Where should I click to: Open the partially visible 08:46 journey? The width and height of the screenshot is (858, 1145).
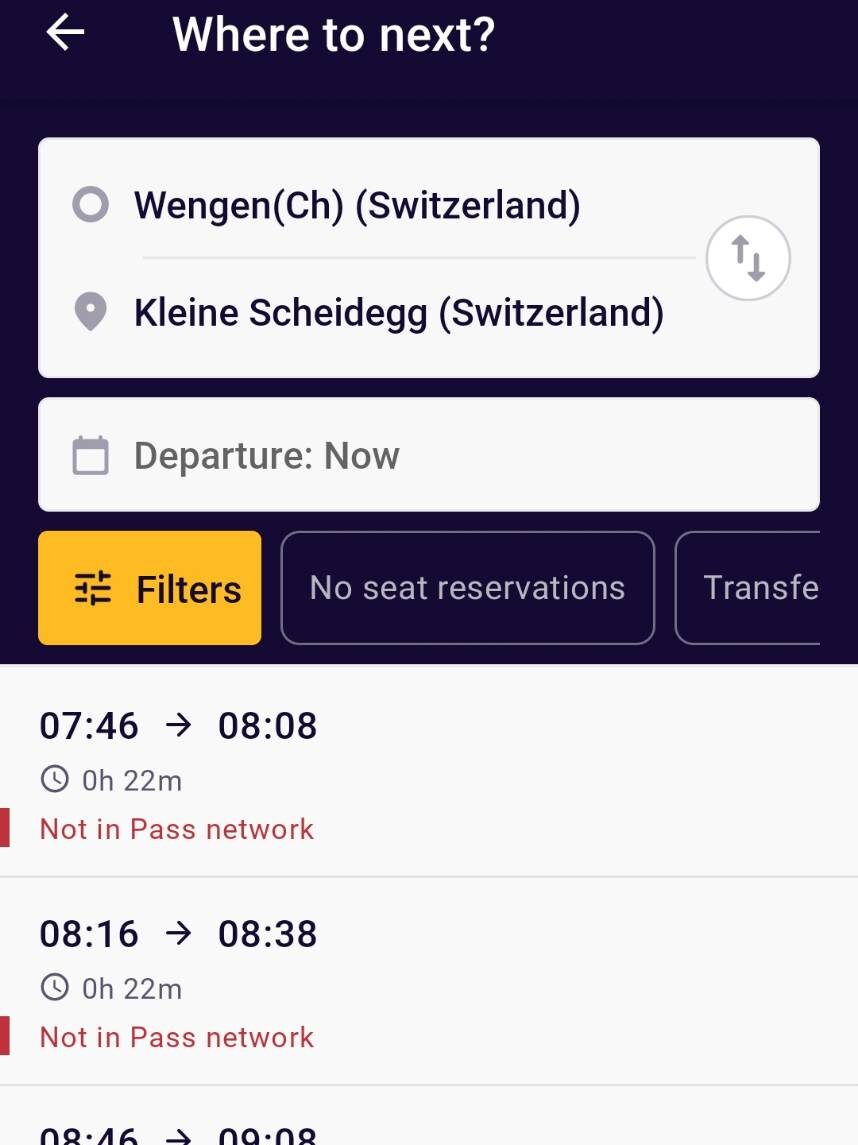[x=428, y=1130]
